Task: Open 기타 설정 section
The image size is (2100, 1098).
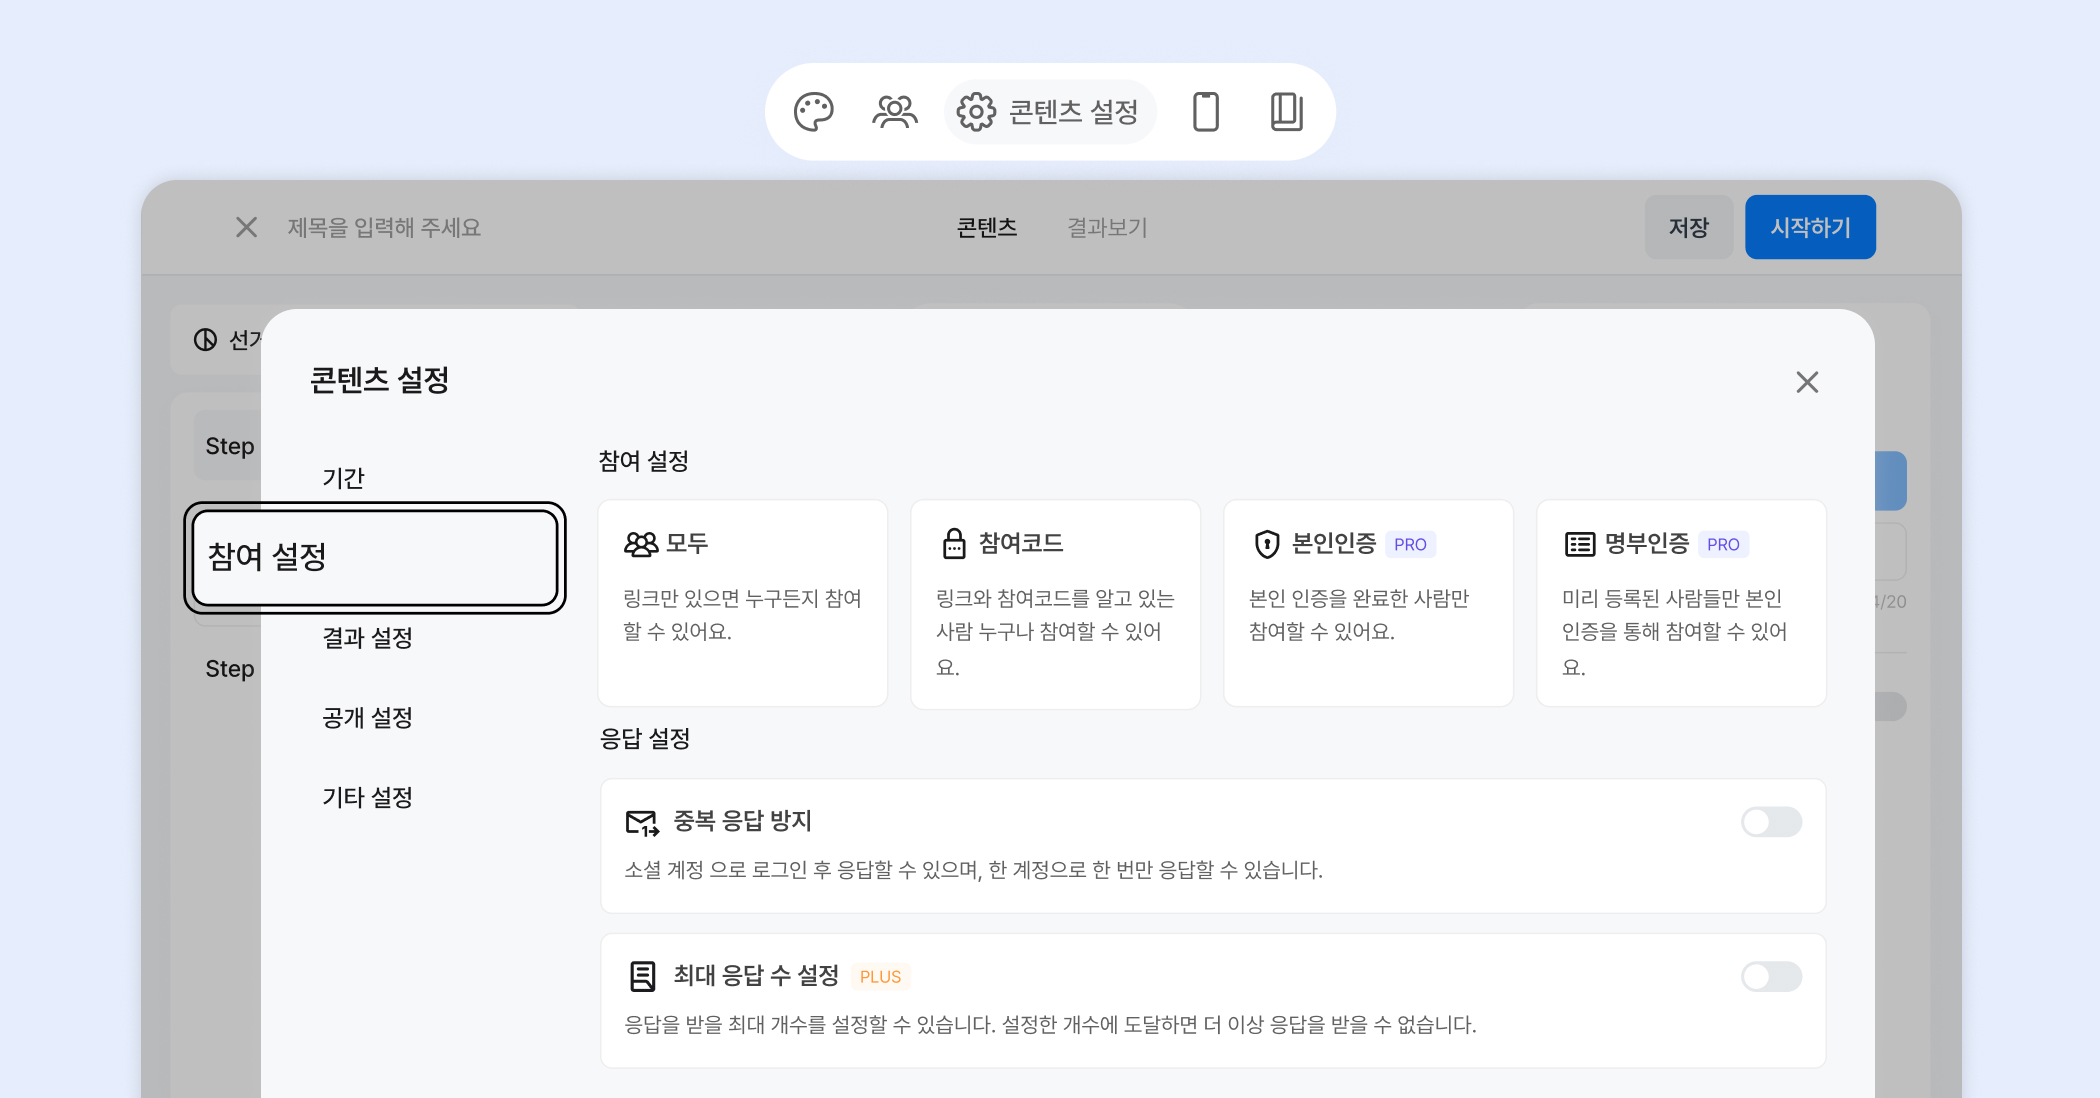Action: 367,798
